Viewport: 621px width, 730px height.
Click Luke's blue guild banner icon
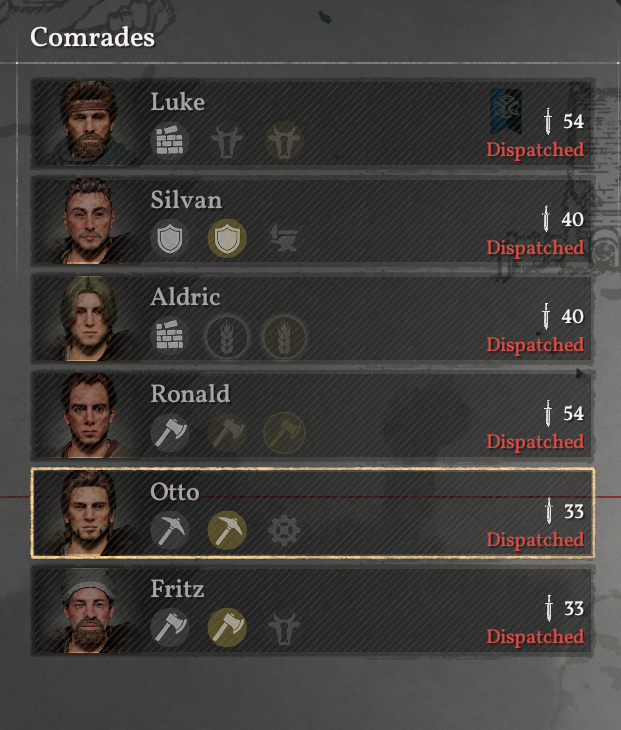(x=506, y=111)
